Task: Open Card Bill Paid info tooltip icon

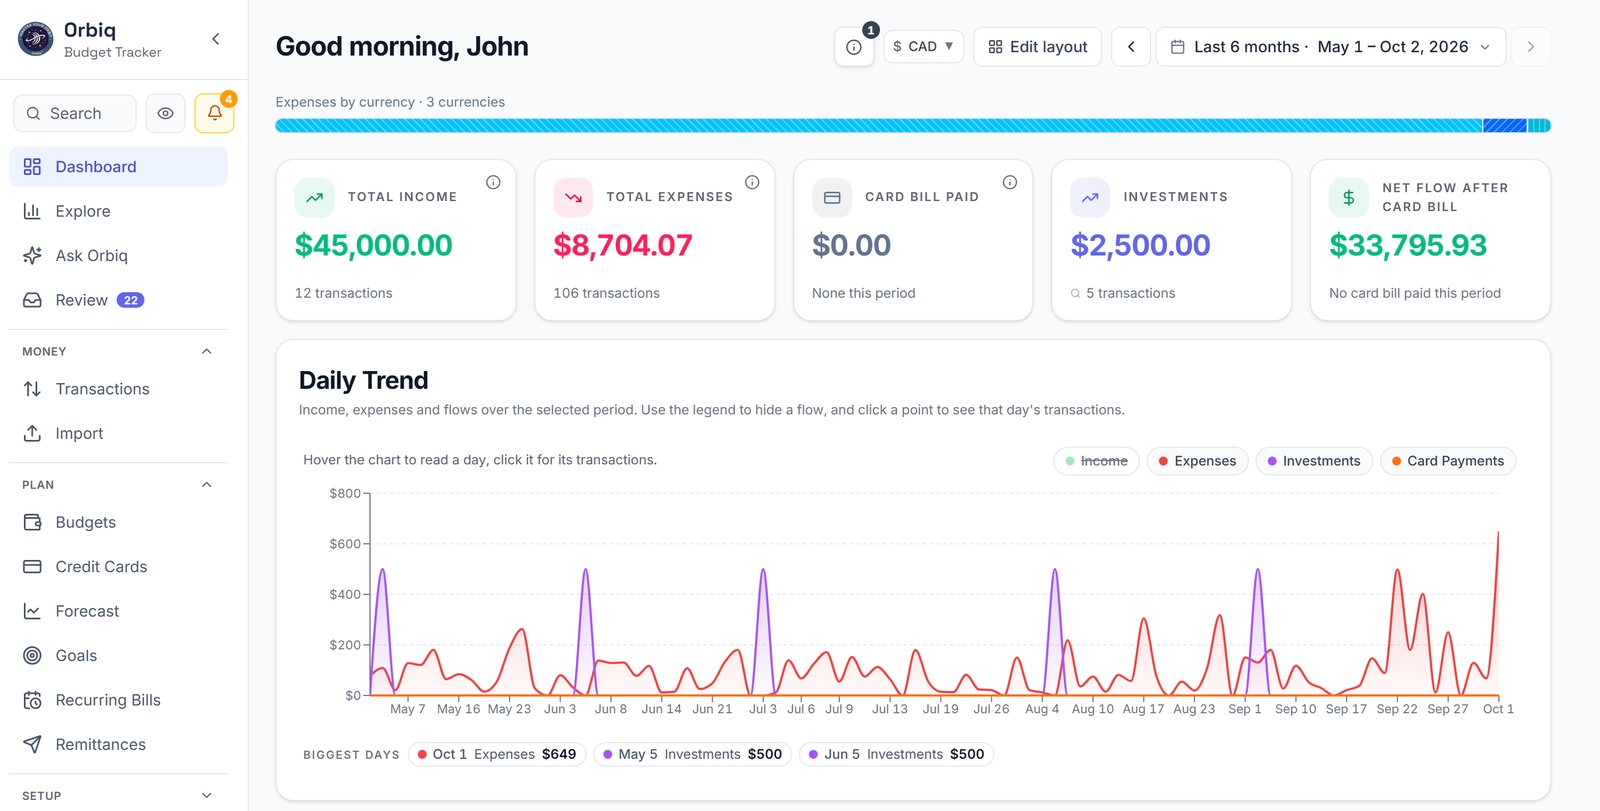Action: pos(1010,182)
